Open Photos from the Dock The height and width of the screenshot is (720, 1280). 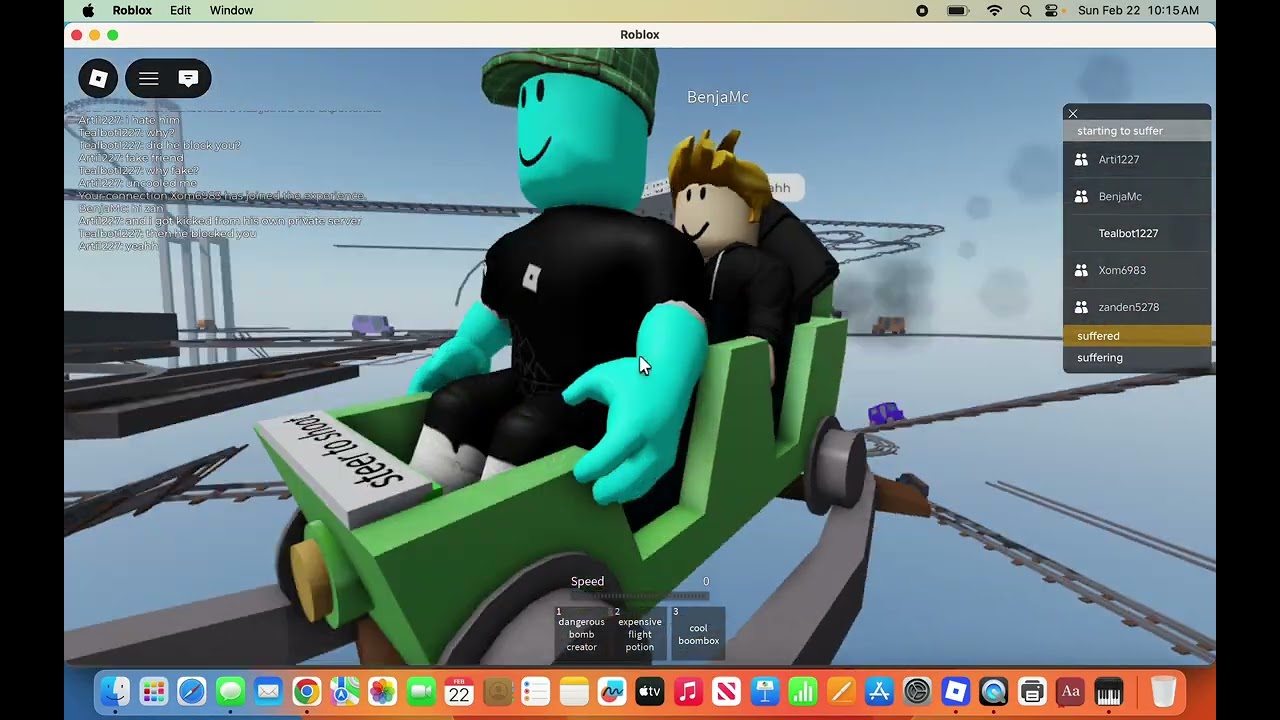click(383, 691)
